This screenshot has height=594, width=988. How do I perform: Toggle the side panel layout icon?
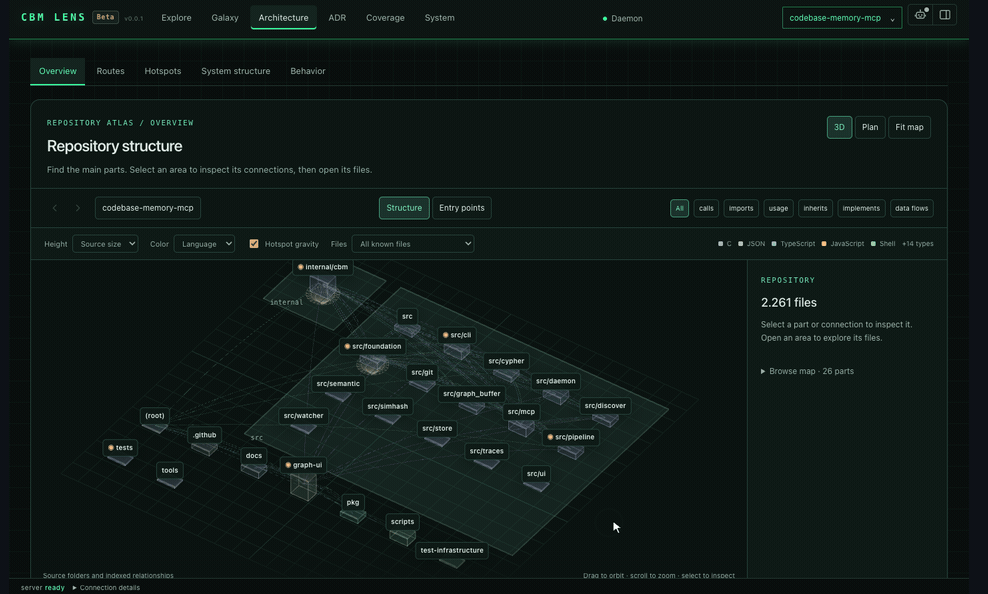(x=945, y=15)
